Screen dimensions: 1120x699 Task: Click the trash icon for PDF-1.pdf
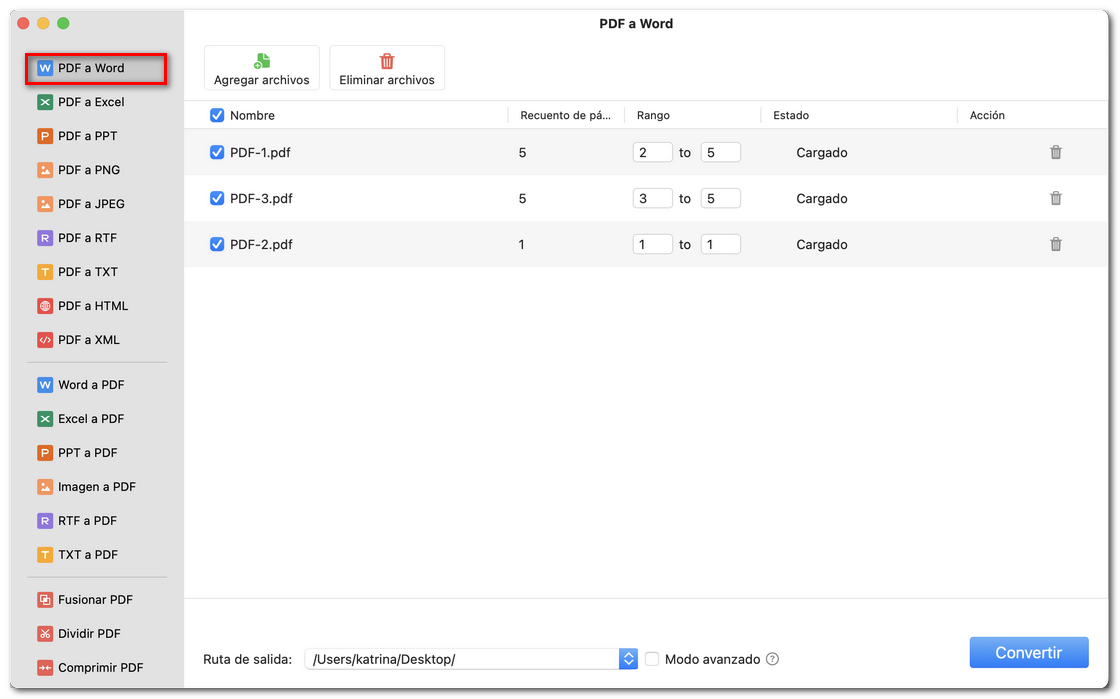[1055, 153]
